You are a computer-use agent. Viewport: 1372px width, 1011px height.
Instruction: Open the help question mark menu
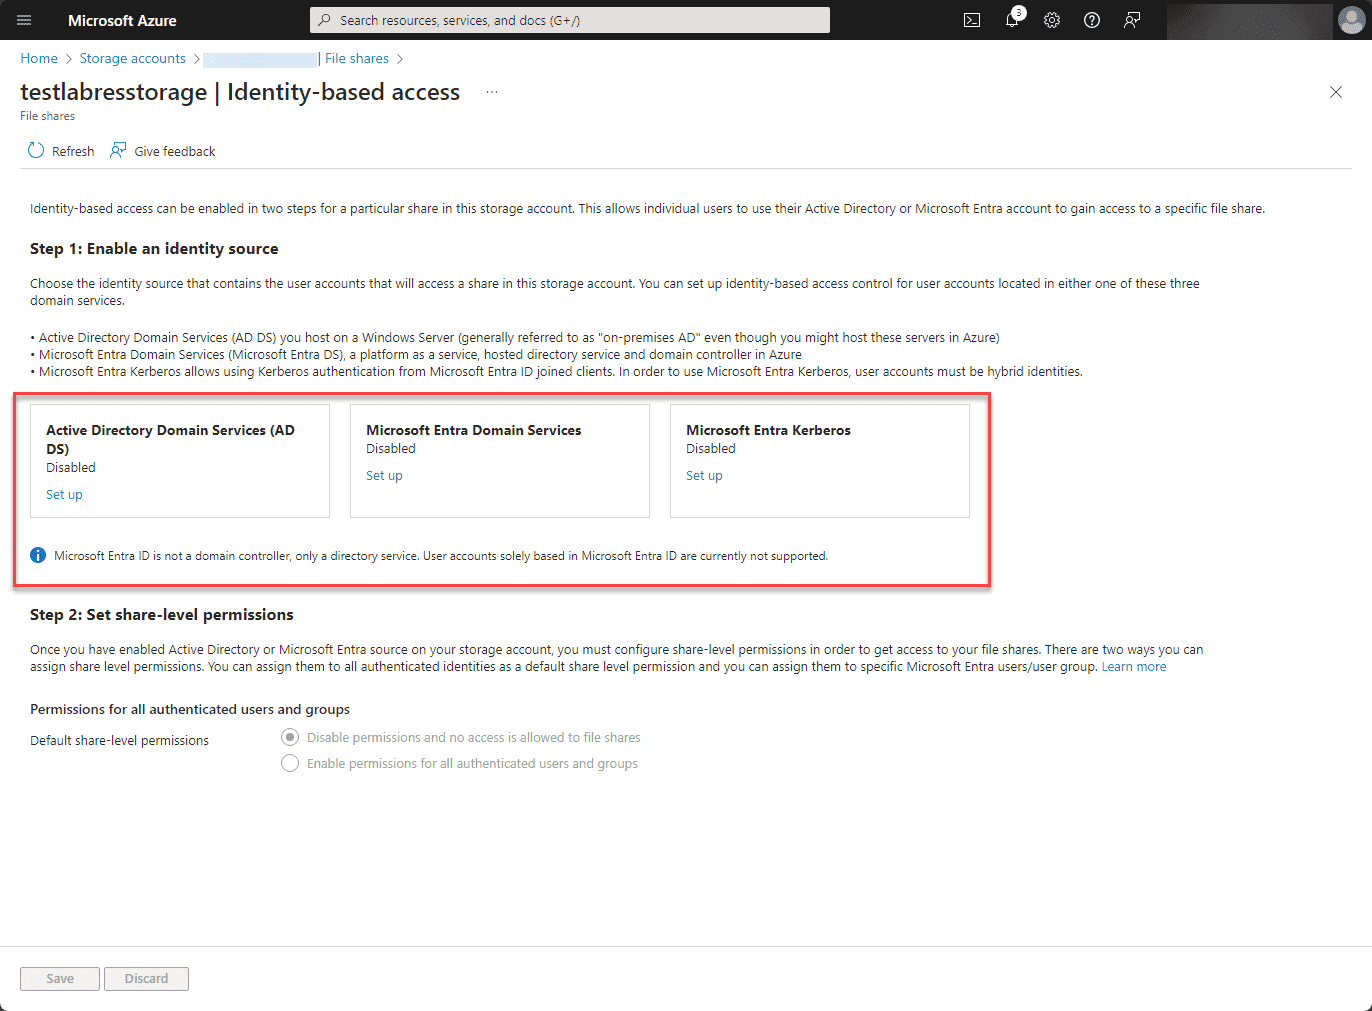[1092, 20]
